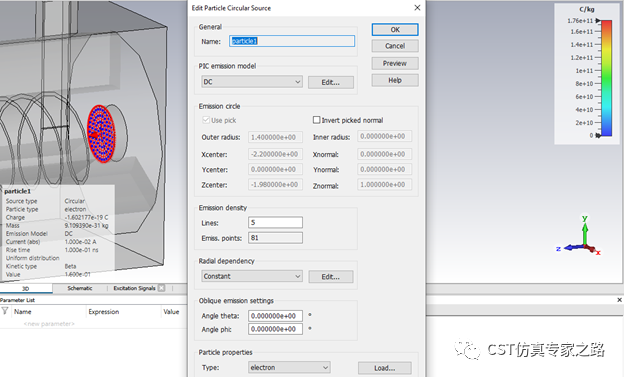The width and height of the screenshot is (624, 377).
Task: Switch to the Schematic tab
Action: [80, 288]
